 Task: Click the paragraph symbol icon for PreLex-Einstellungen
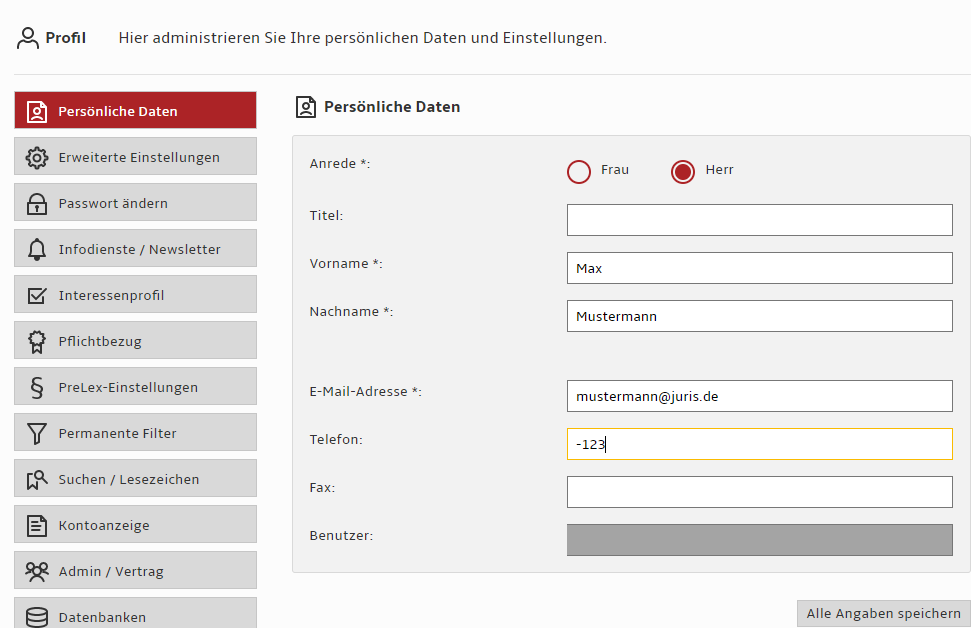tap(37, 387)
